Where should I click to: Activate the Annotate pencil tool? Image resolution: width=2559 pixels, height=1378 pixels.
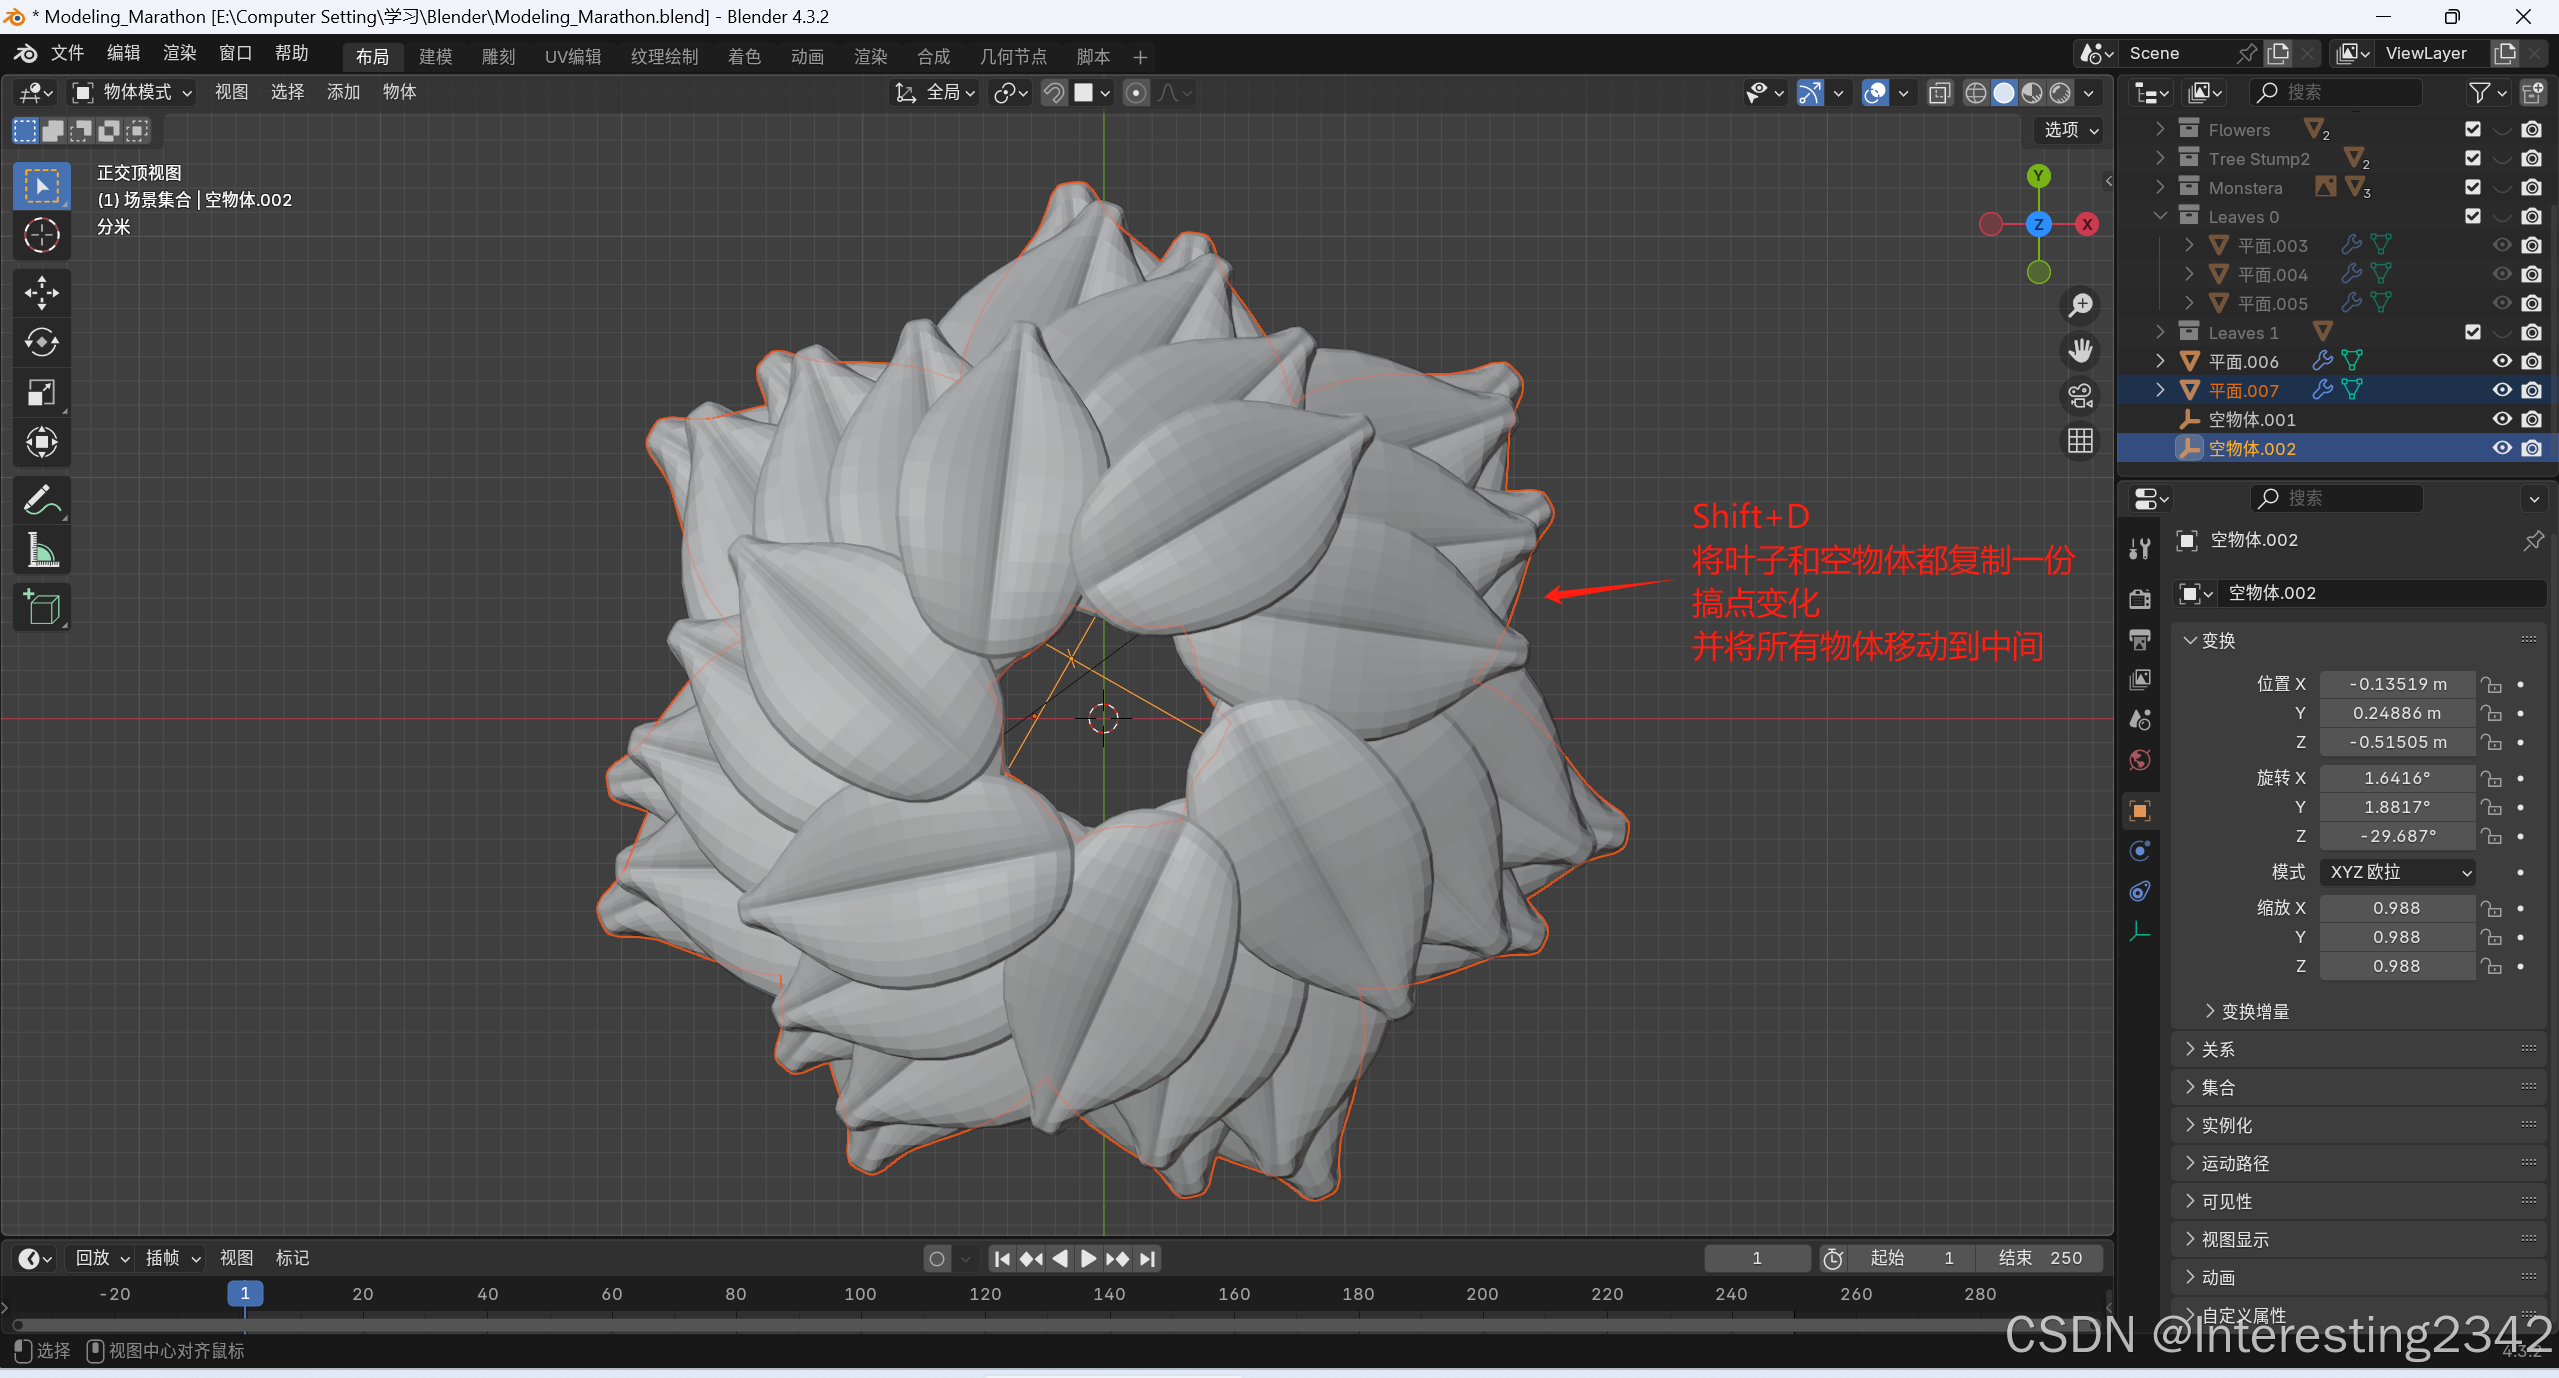tap(41, 500)
